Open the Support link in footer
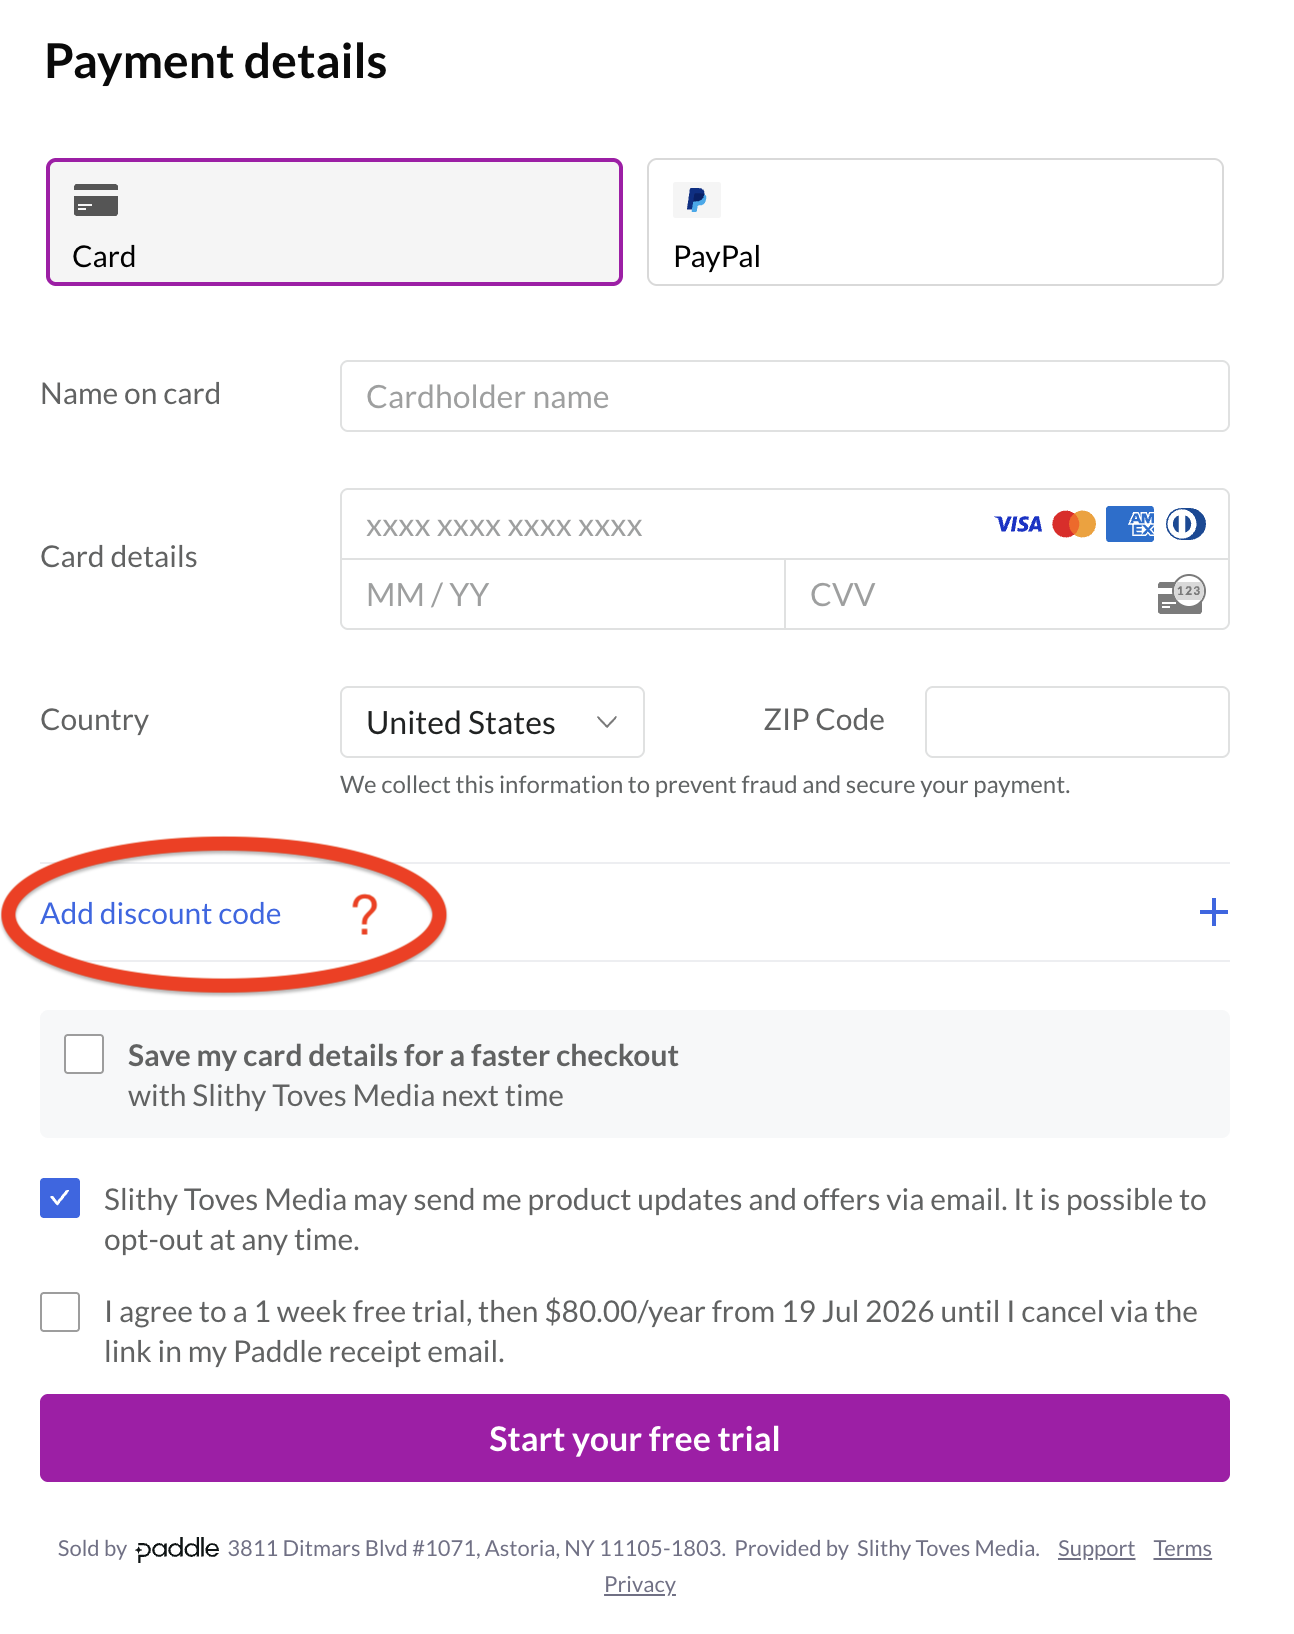Screen dimensions: 1294x1634 tap(1096, 1549)
